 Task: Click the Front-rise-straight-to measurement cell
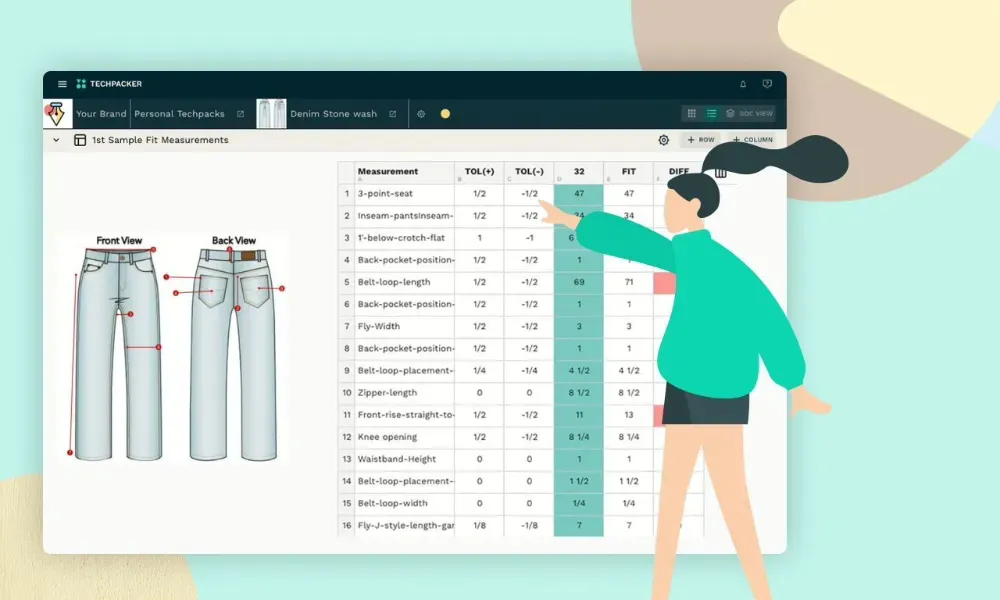404,415
